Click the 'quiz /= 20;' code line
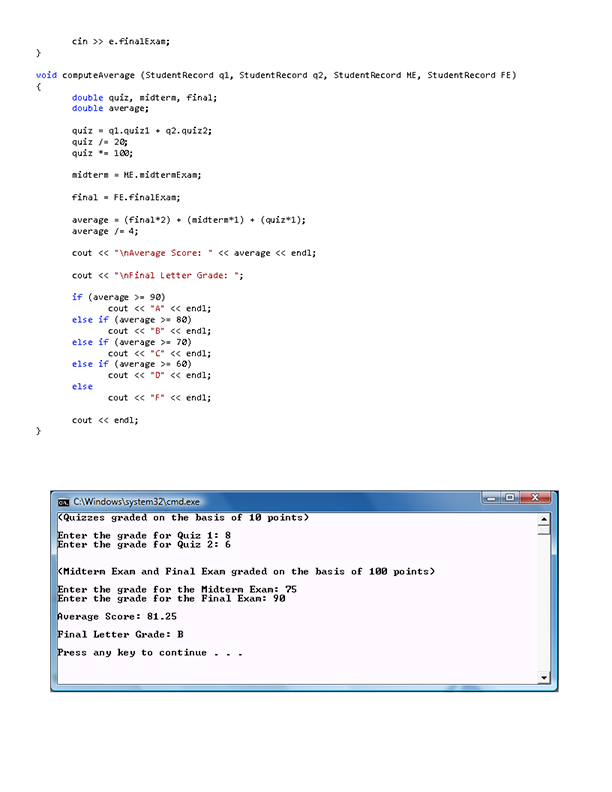This screenshot has width=612, height=792. pos(100,142)
